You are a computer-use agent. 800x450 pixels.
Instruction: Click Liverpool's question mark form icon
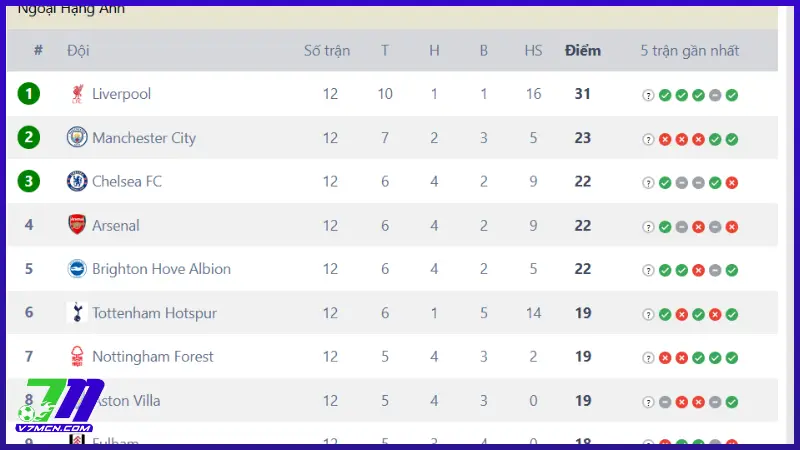(648, 95)
